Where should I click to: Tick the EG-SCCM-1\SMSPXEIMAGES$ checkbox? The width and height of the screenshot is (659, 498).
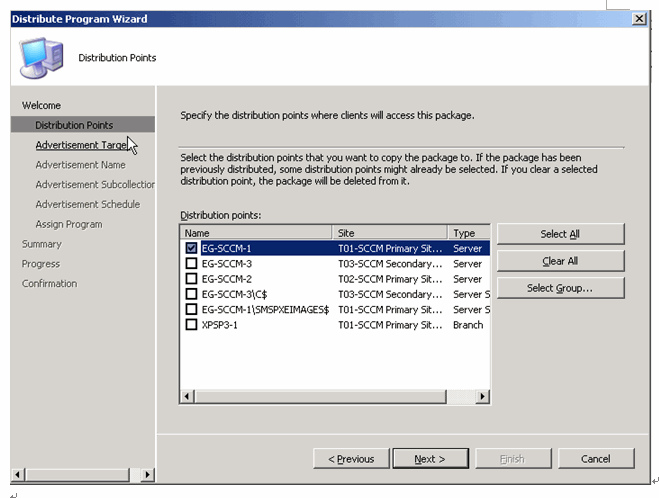tap(191, 309)
